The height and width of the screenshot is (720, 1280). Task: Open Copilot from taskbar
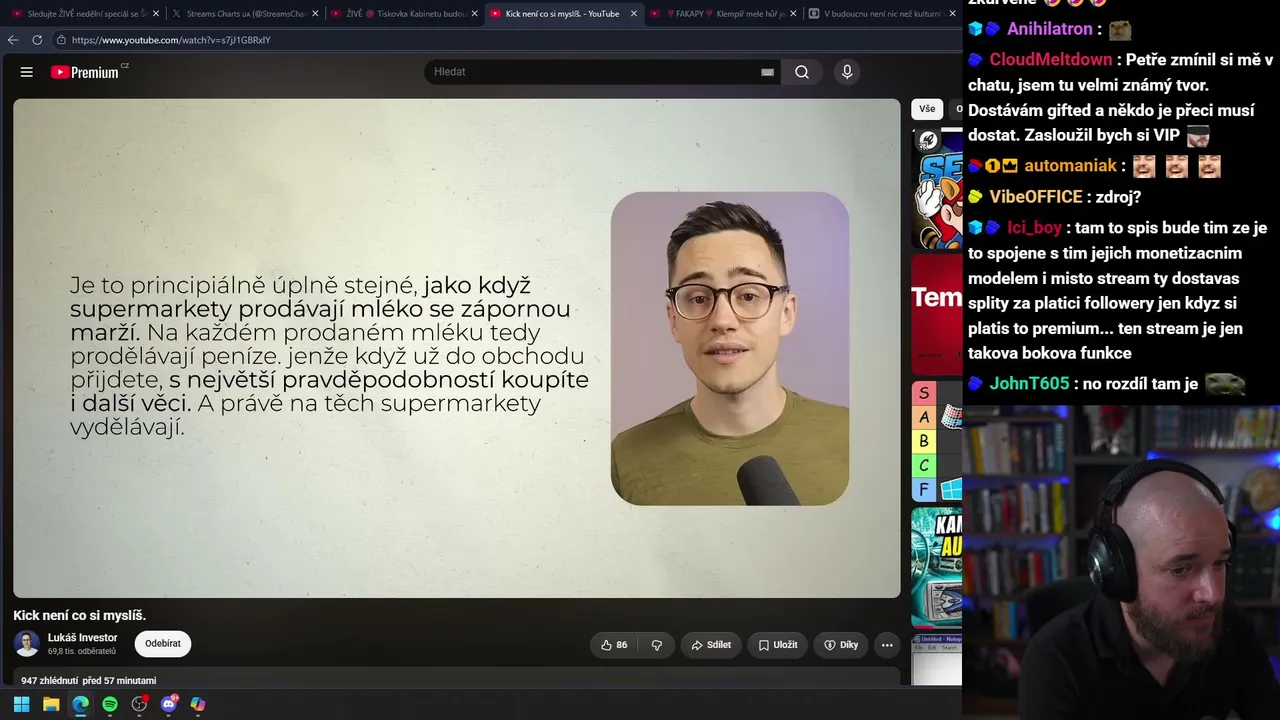(198, 704)
